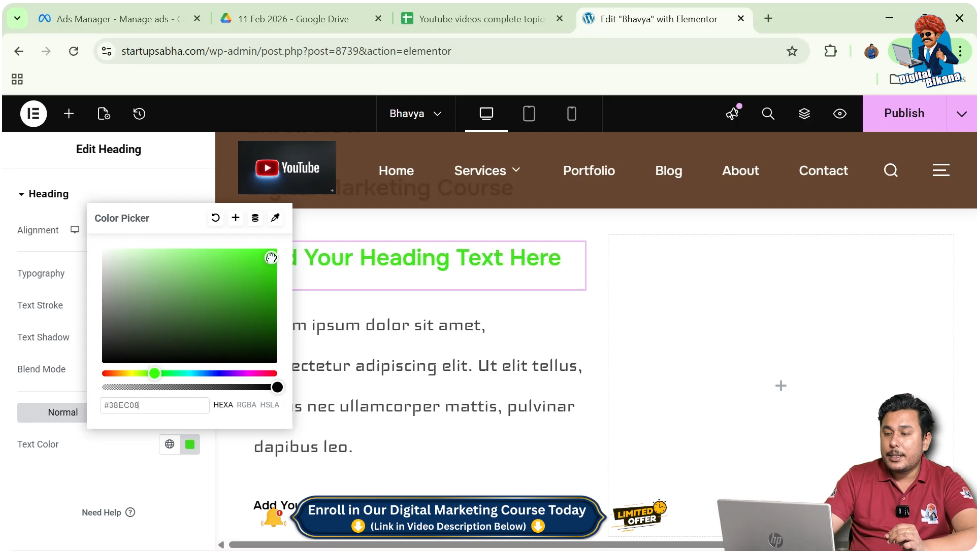Expand the Publish options arrow
Viewport: 978px width, 555px height.
click(x=961, y=113)
